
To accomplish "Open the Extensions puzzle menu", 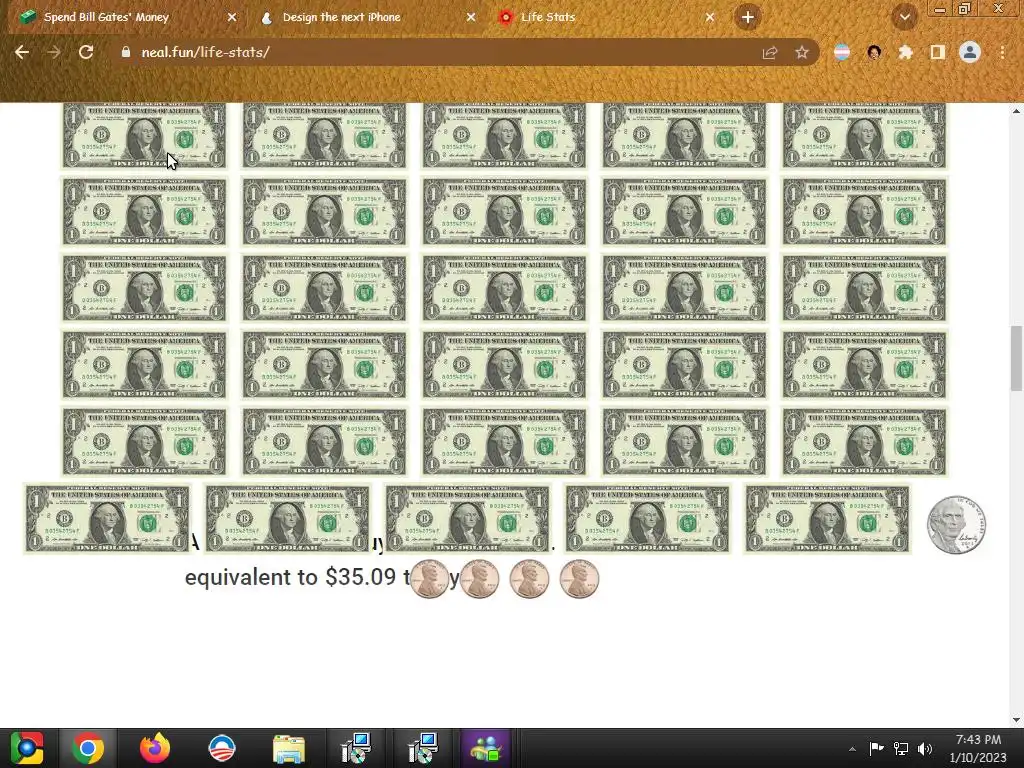I will [x=905, y=52].
